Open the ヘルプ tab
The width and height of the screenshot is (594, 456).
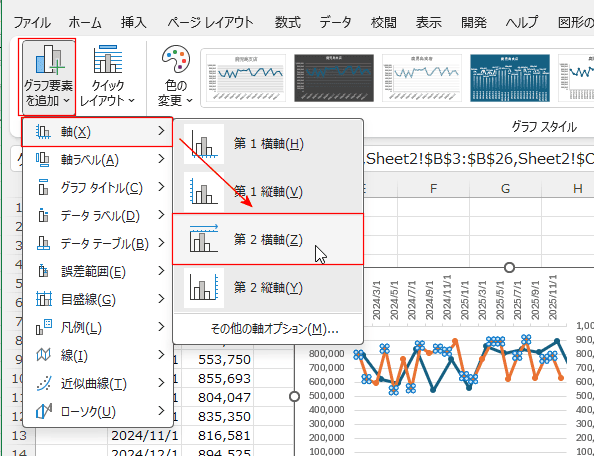pos(522,23)
